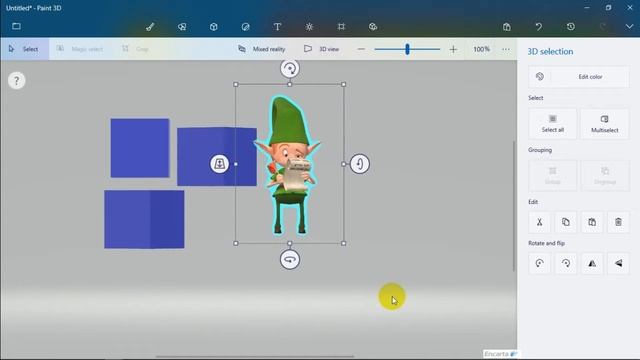Click the Paste icon in top bar
640x360 pixels.
(x=507, y=27)
